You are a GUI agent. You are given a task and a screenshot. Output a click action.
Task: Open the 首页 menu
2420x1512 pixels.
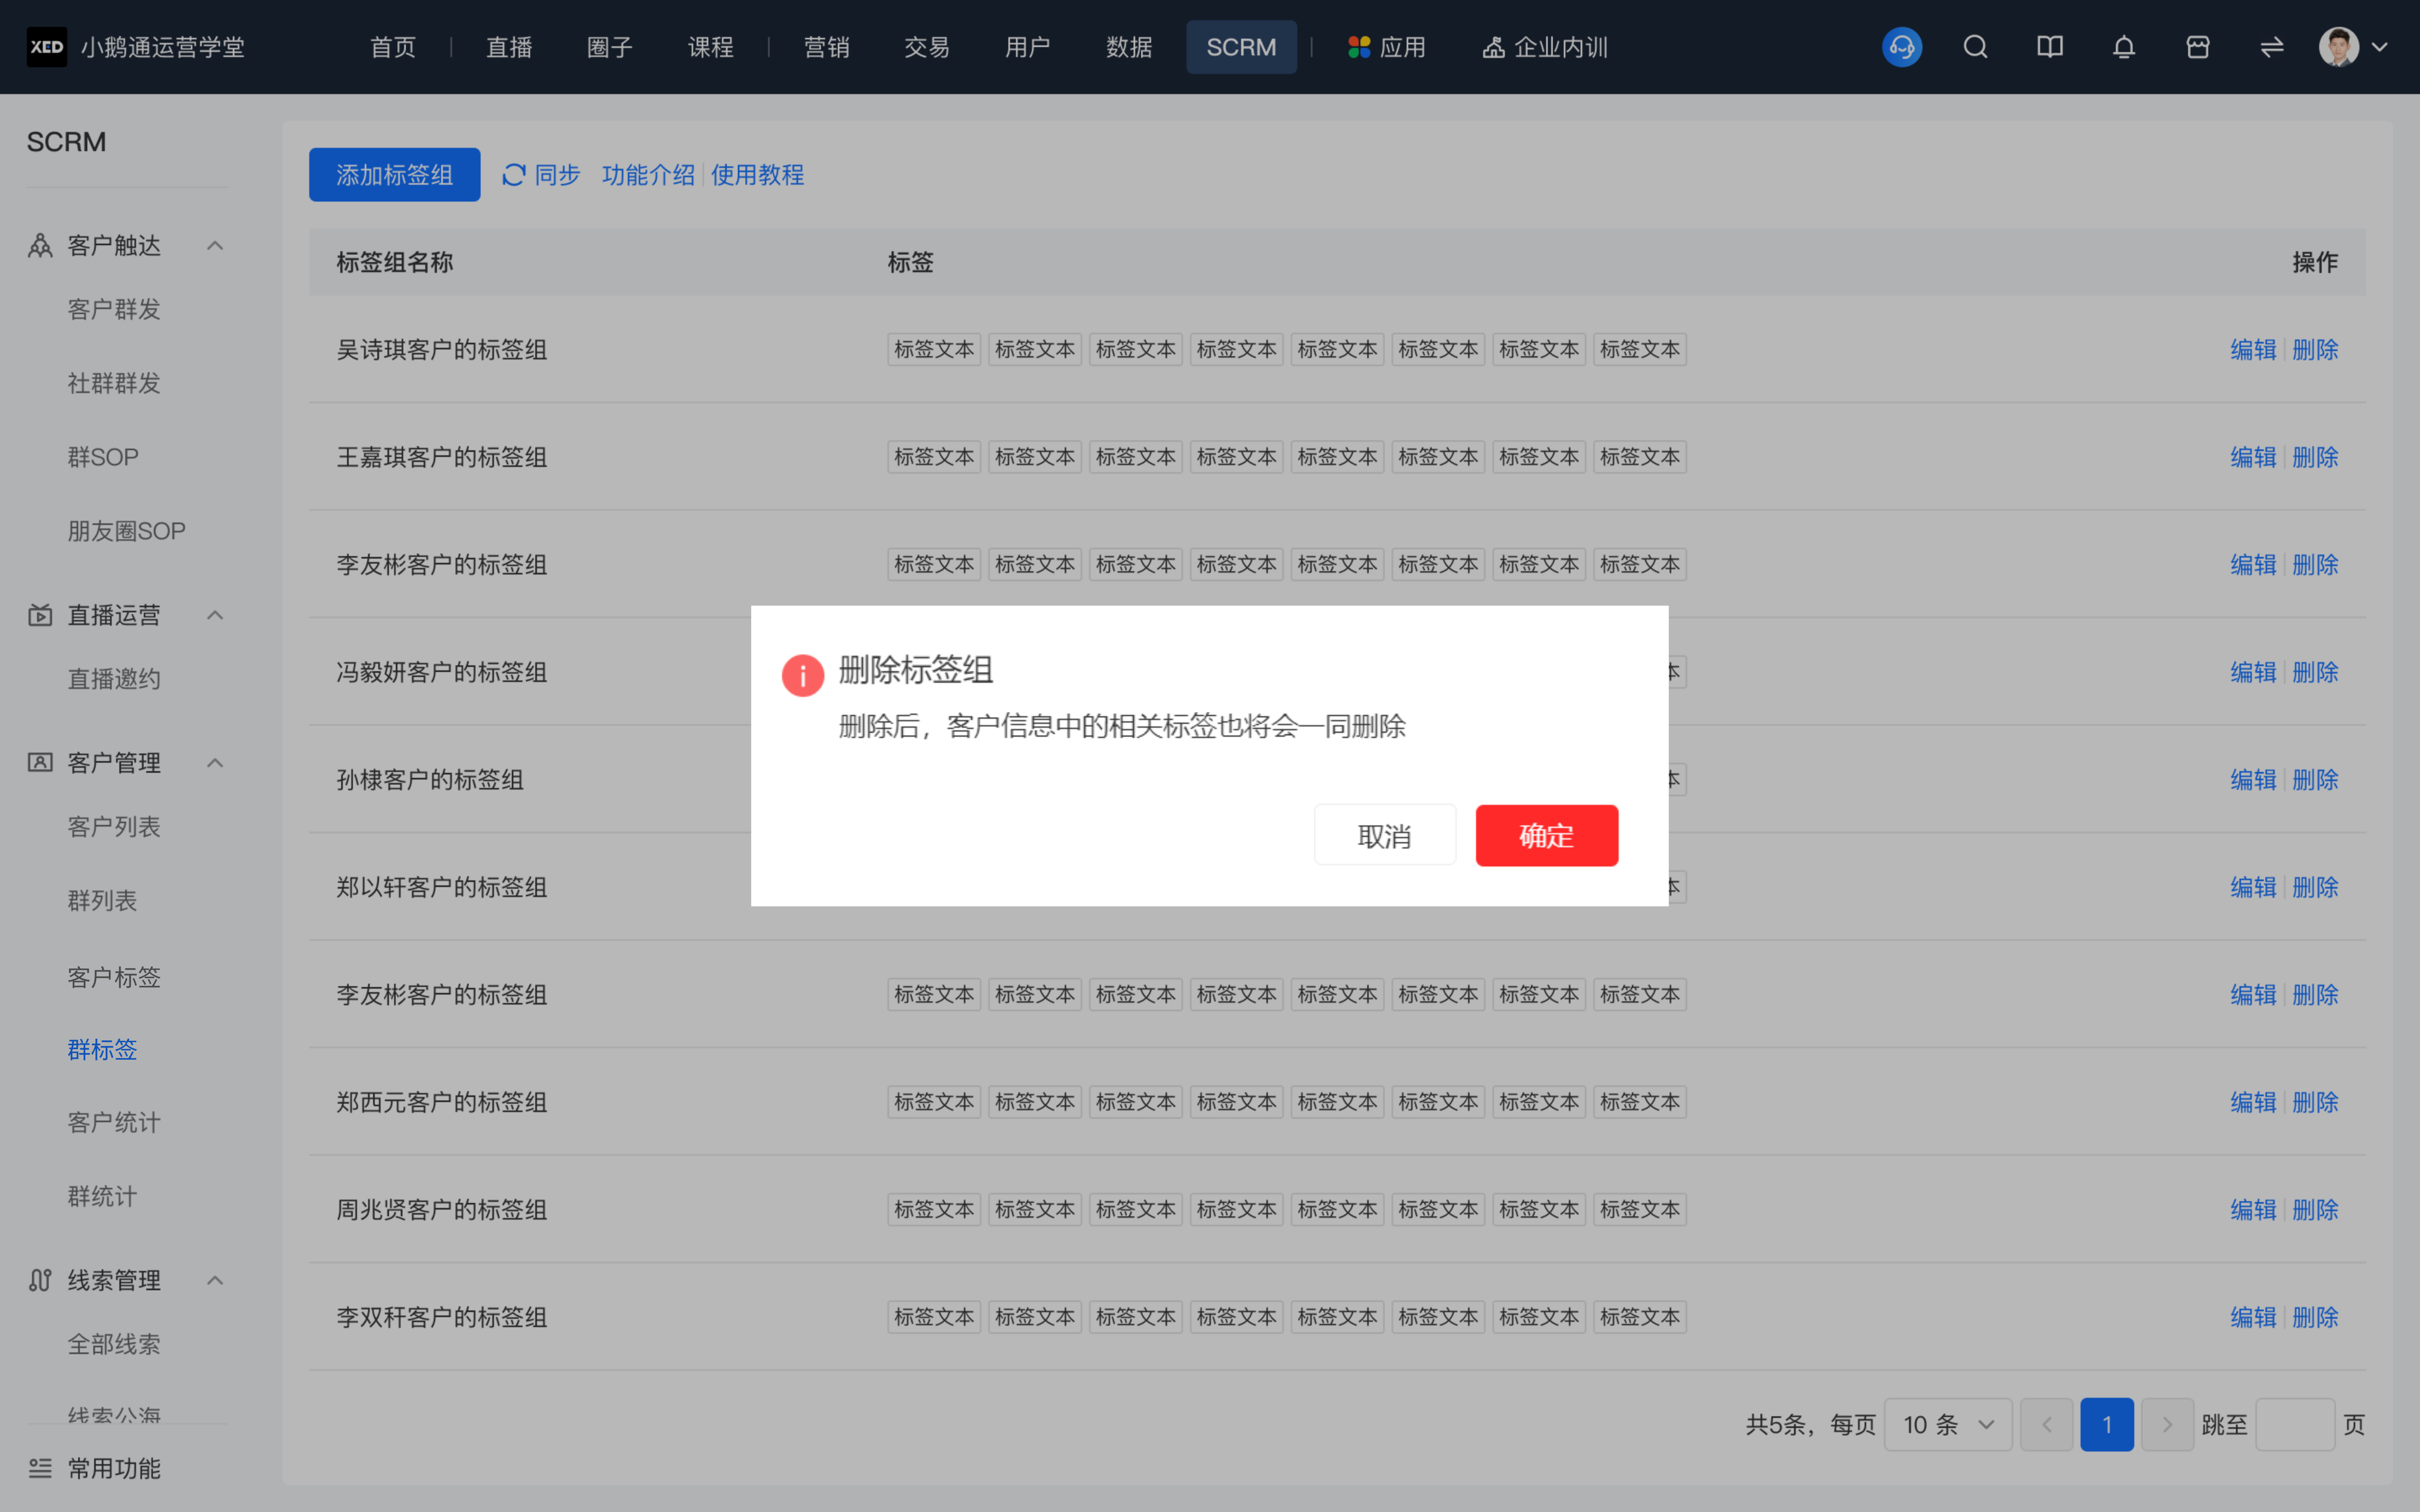point(392,47)
